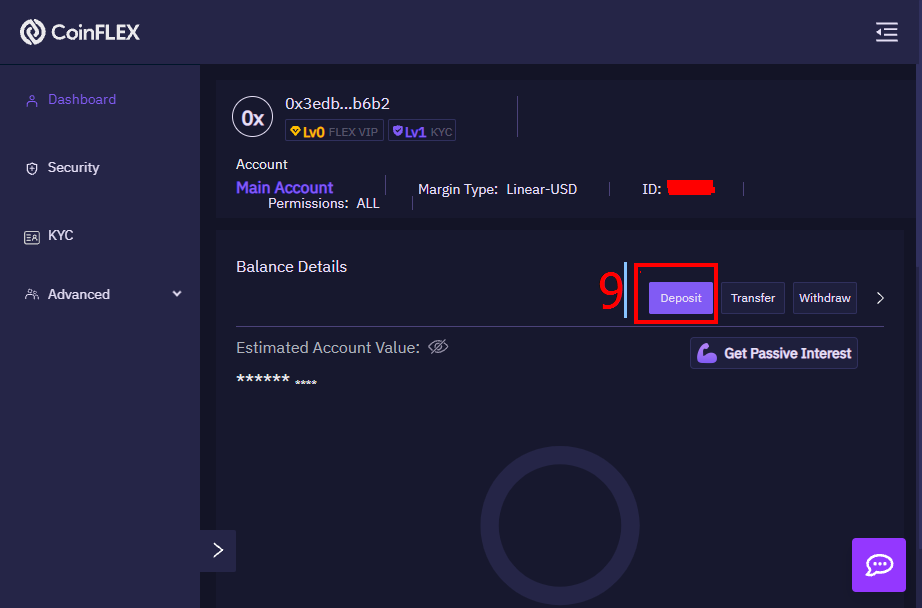The height and width of the screenshot is (608, 922).
Task: Open the KYC sidebar item
Action: click(61, 235)
